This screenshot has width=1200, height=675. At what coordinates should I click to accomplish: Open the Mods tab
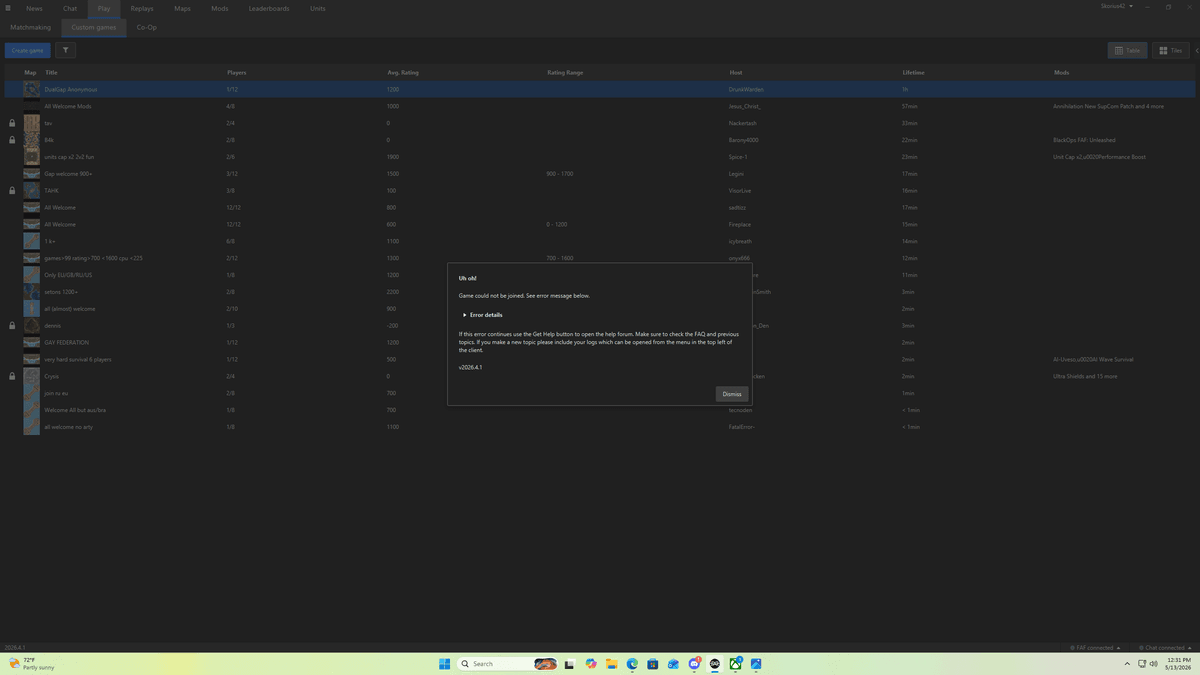[x=219, y=8]
